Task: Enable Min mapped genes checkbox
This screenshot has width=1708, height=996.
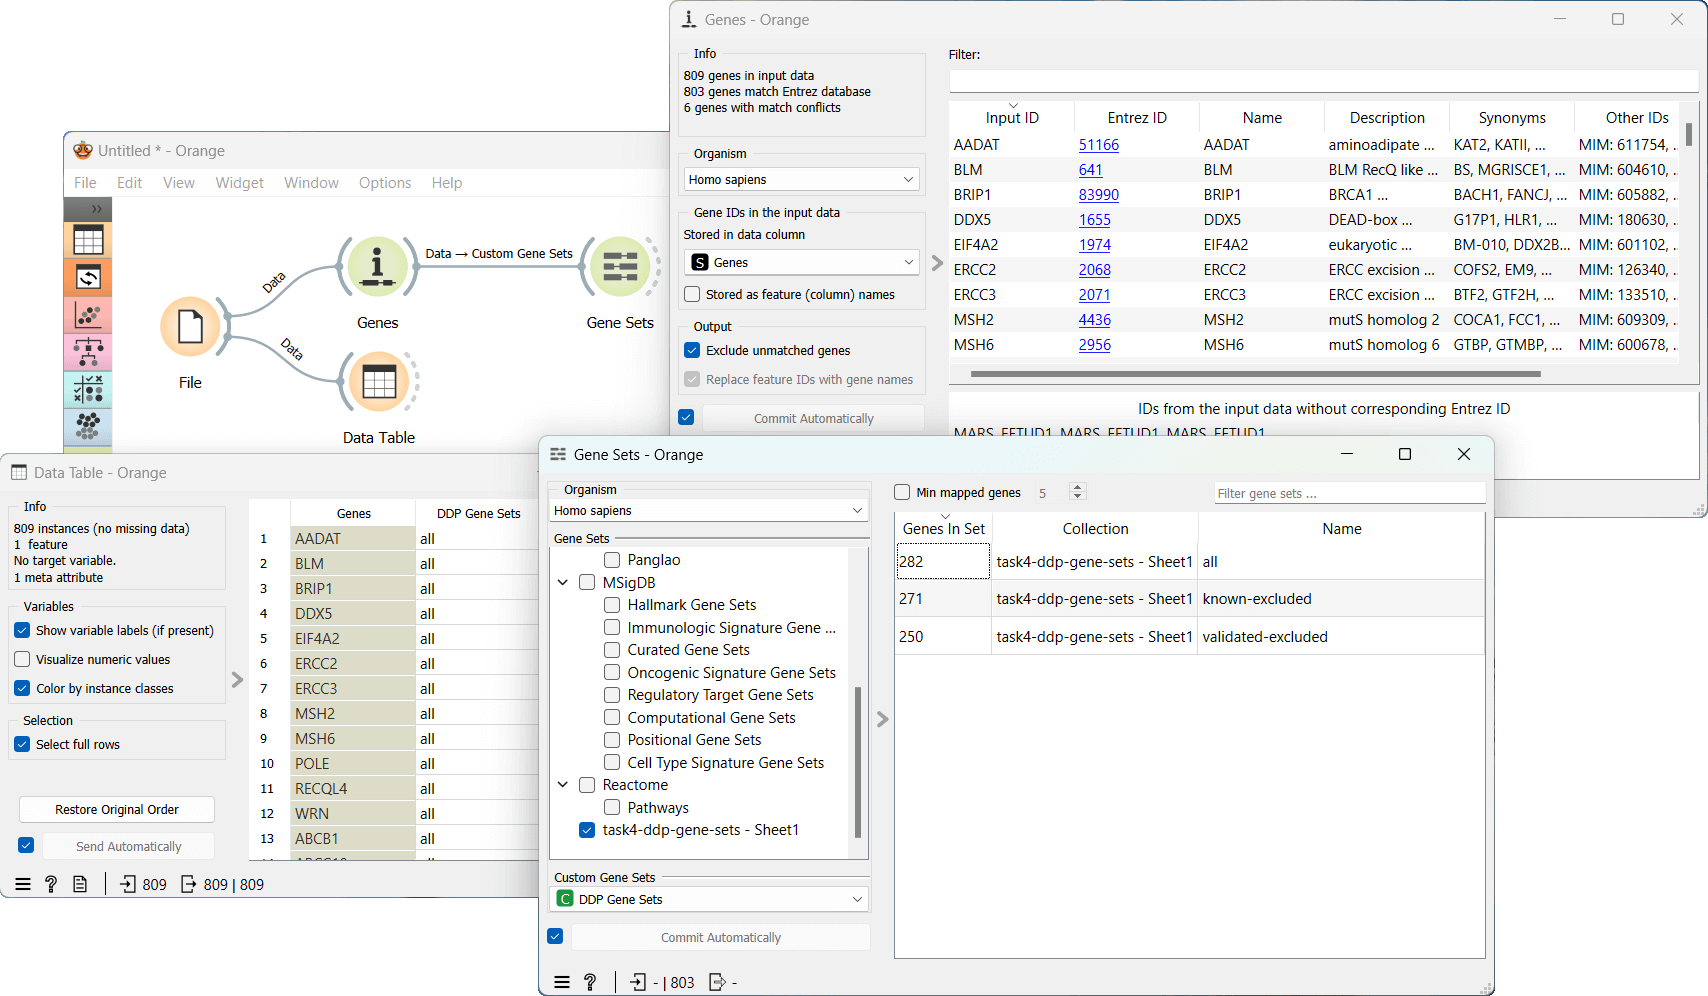Action: pos(902,492)
